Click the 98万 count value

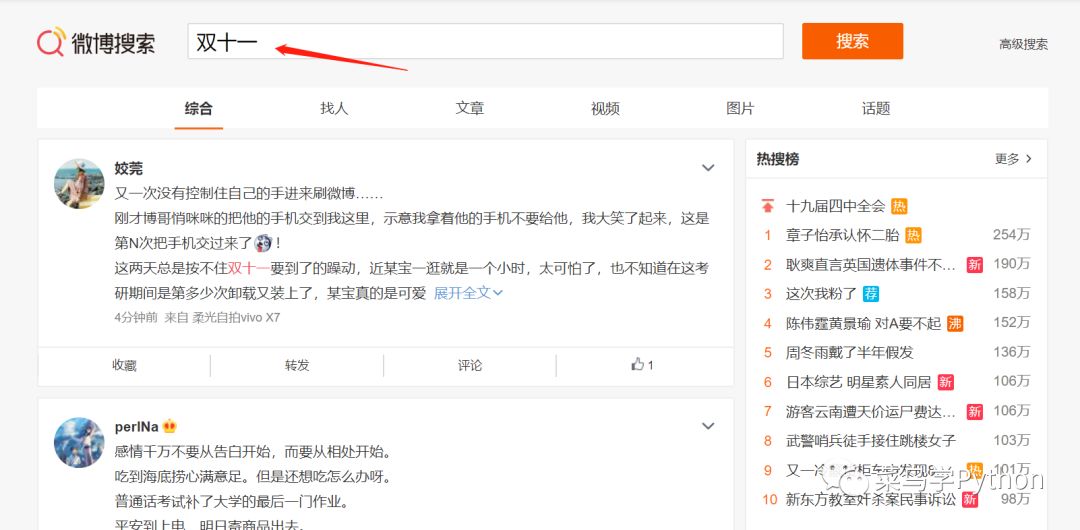[x=1016, y=499]
